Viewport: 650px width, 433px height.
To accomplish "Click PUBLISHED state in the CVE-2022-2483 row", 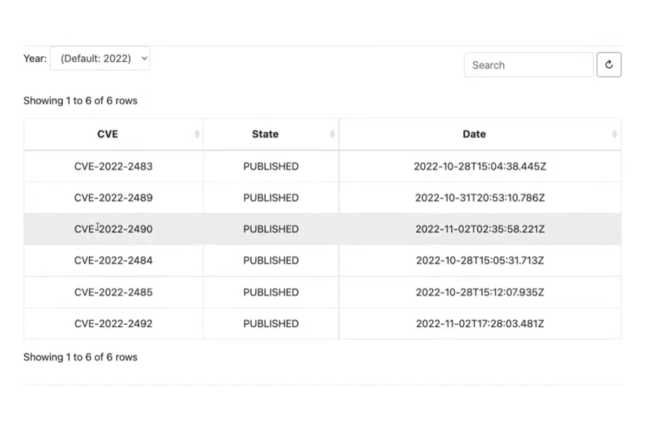I will (271, 166).
